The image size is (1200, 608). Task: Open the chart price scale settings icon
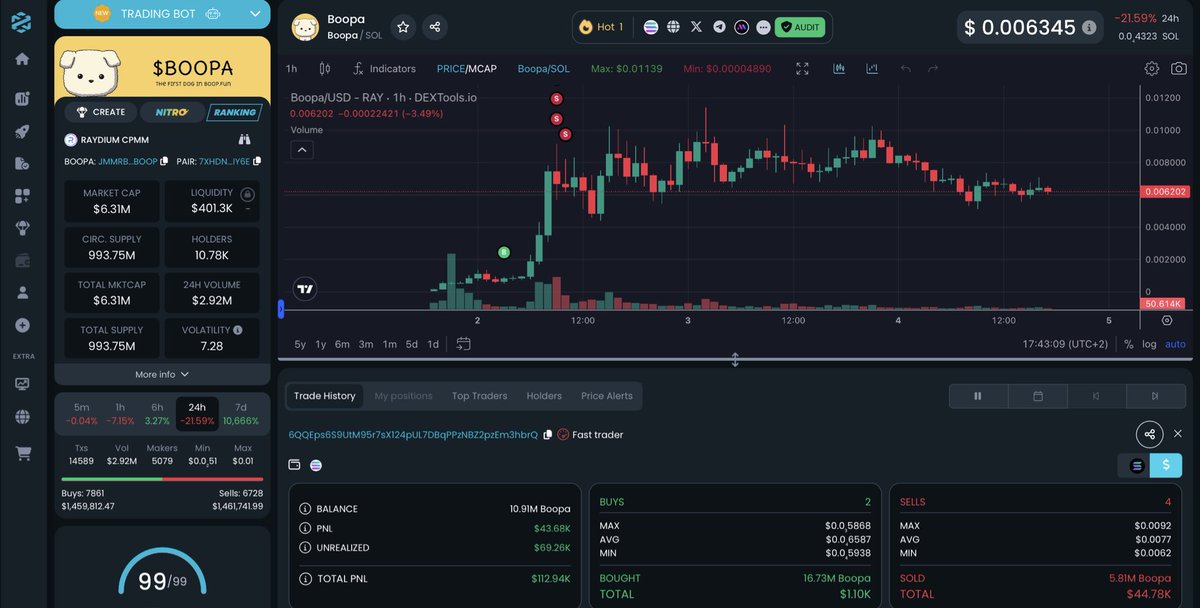[x=1166, y=320]
